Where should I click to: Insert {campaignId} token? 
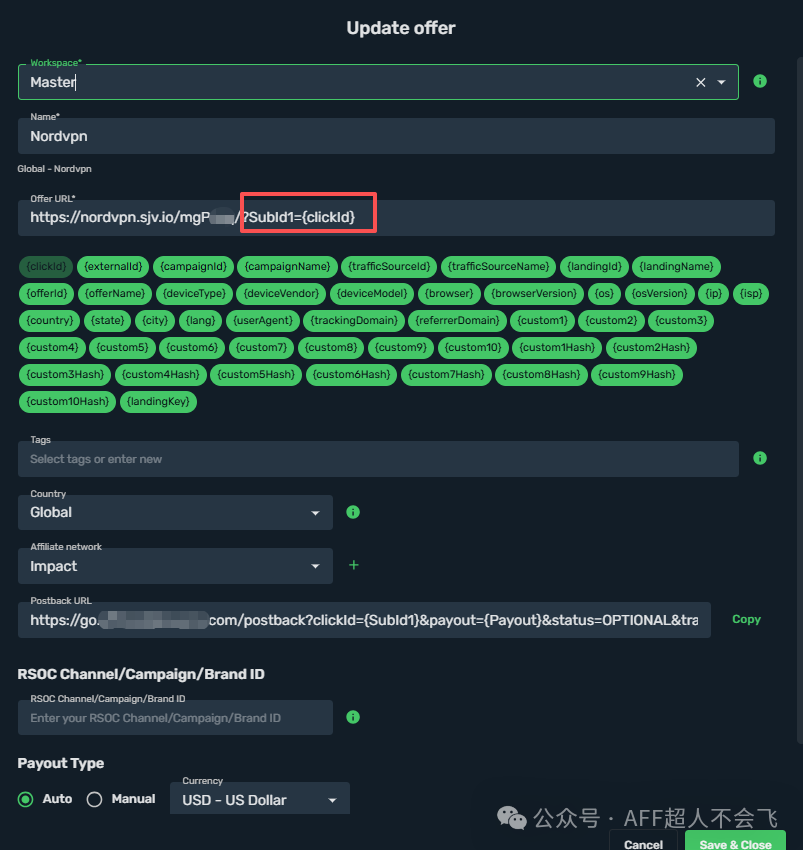click(194, 267)
